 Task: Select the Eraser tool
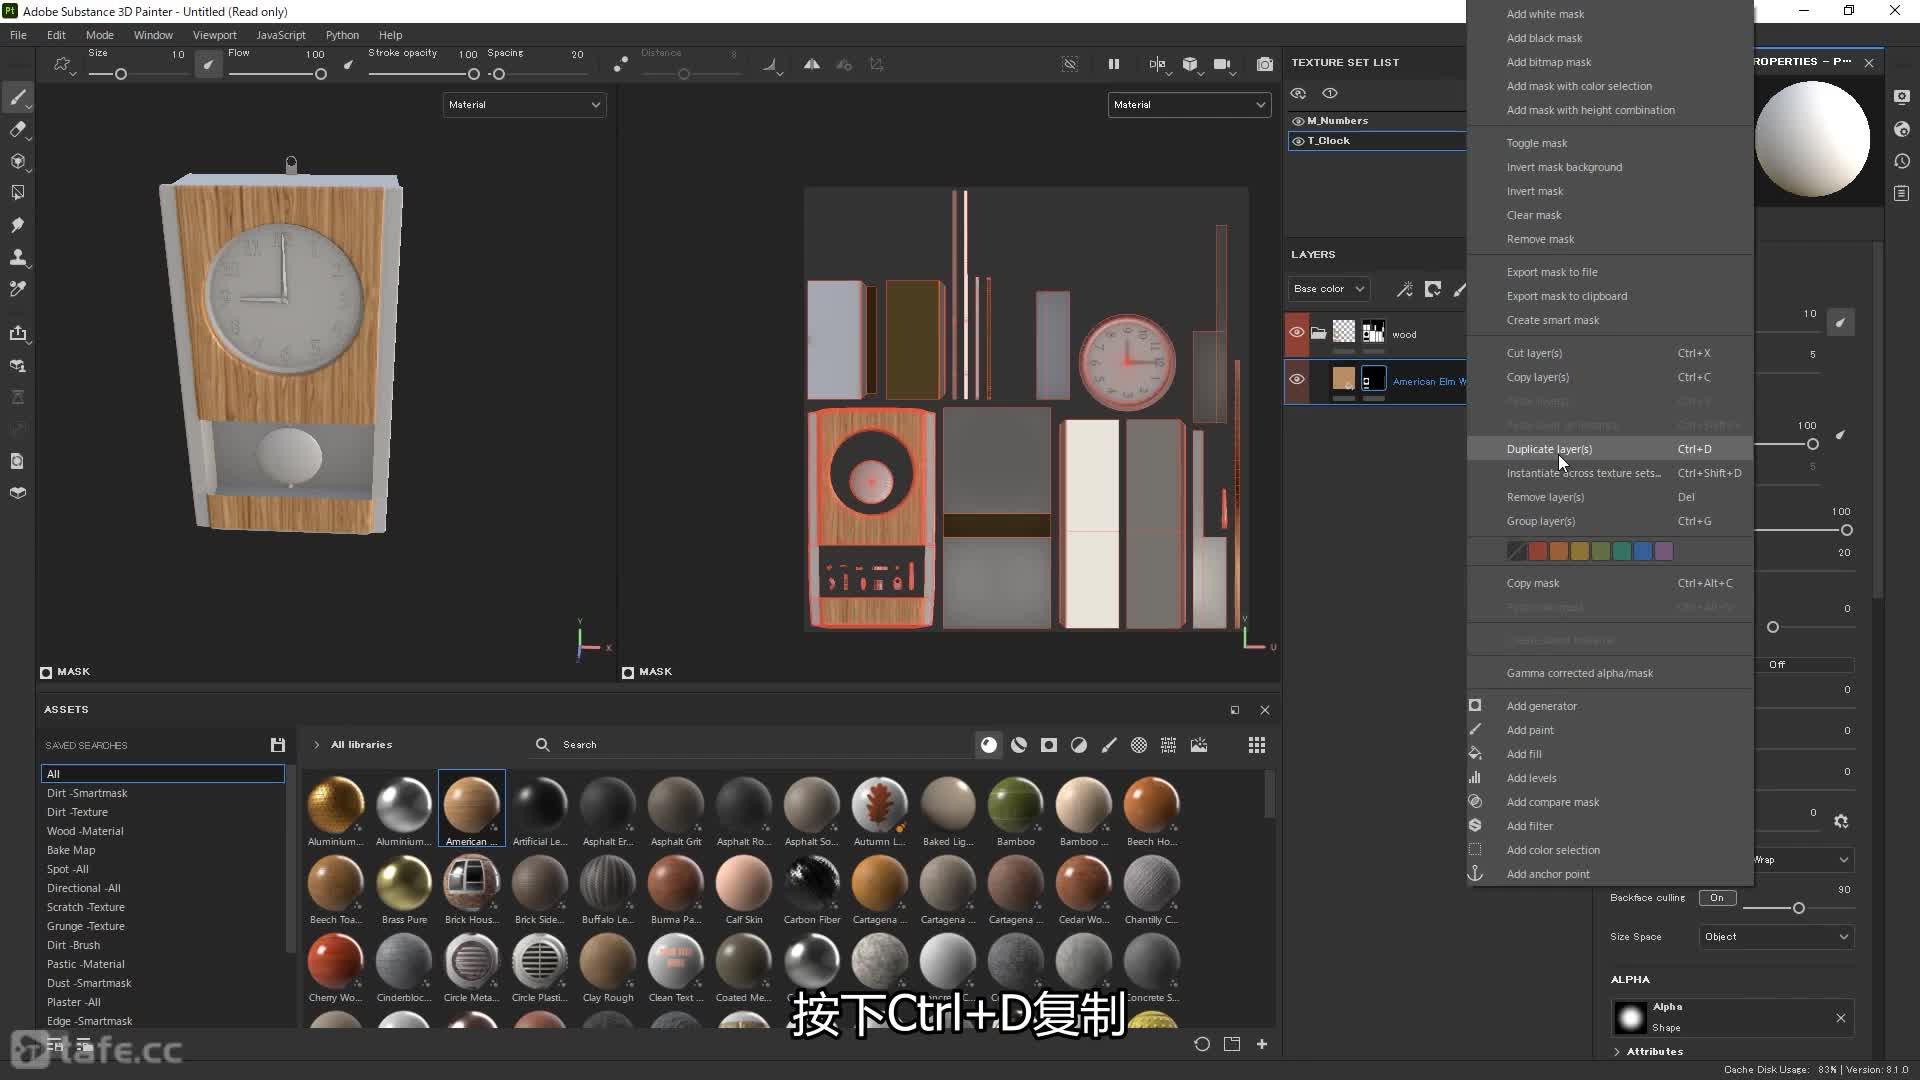17,129
